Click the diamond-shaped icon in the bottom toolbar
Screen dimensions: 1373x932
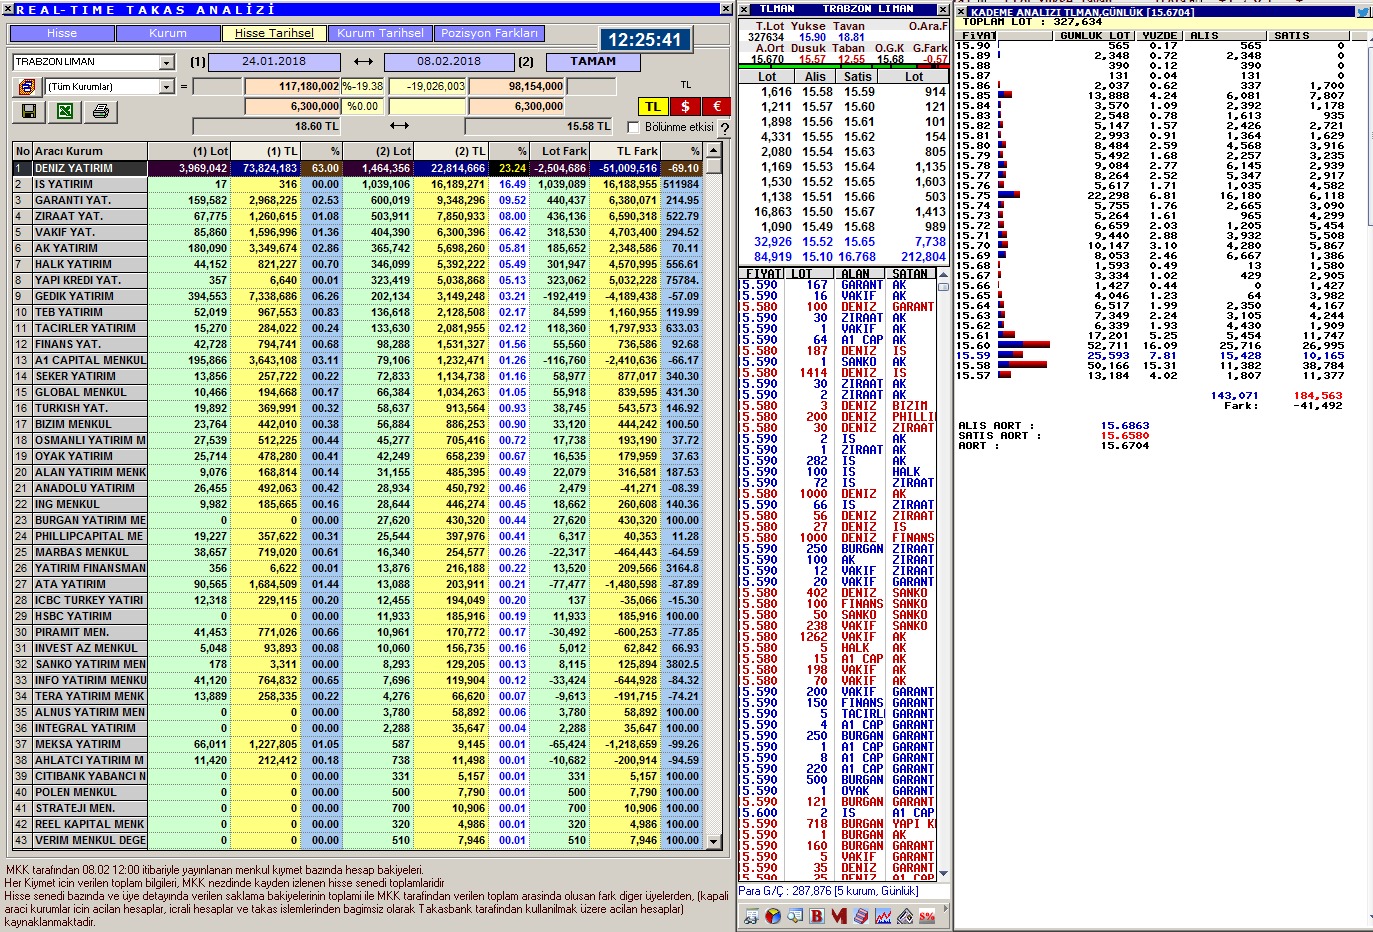905,915
